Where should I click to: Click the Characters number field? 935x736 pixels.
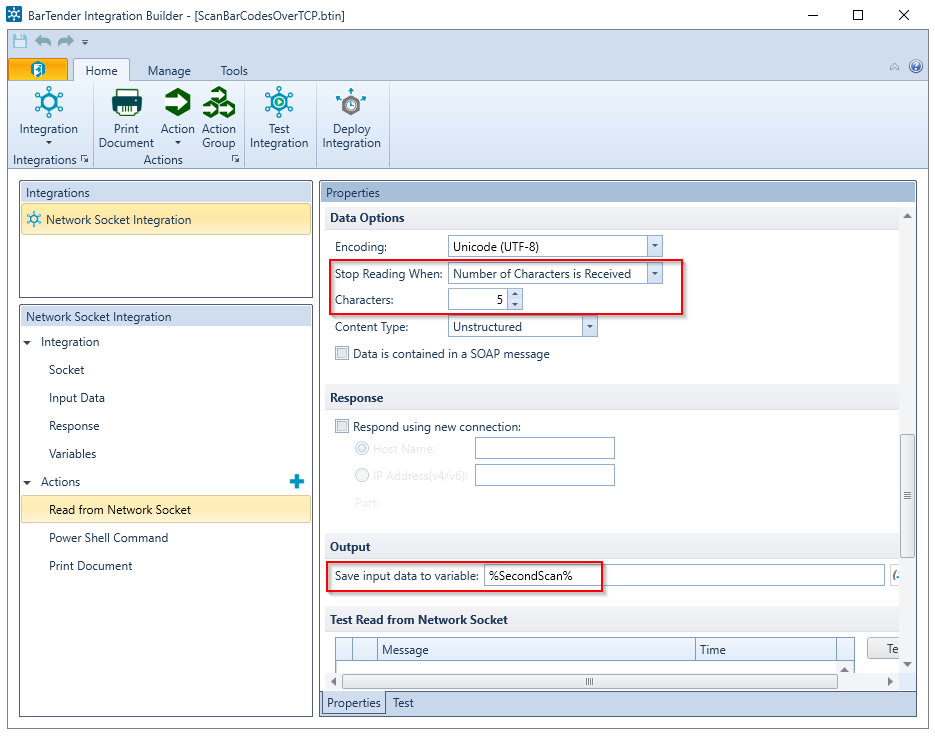pos(478,299)
